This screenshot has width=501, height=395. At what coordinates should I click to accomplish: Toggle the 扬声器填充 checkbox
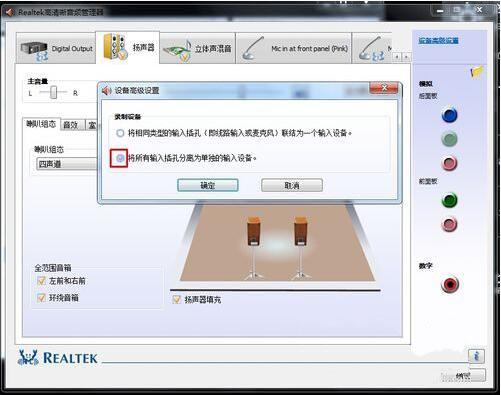[x=177, y=299]
